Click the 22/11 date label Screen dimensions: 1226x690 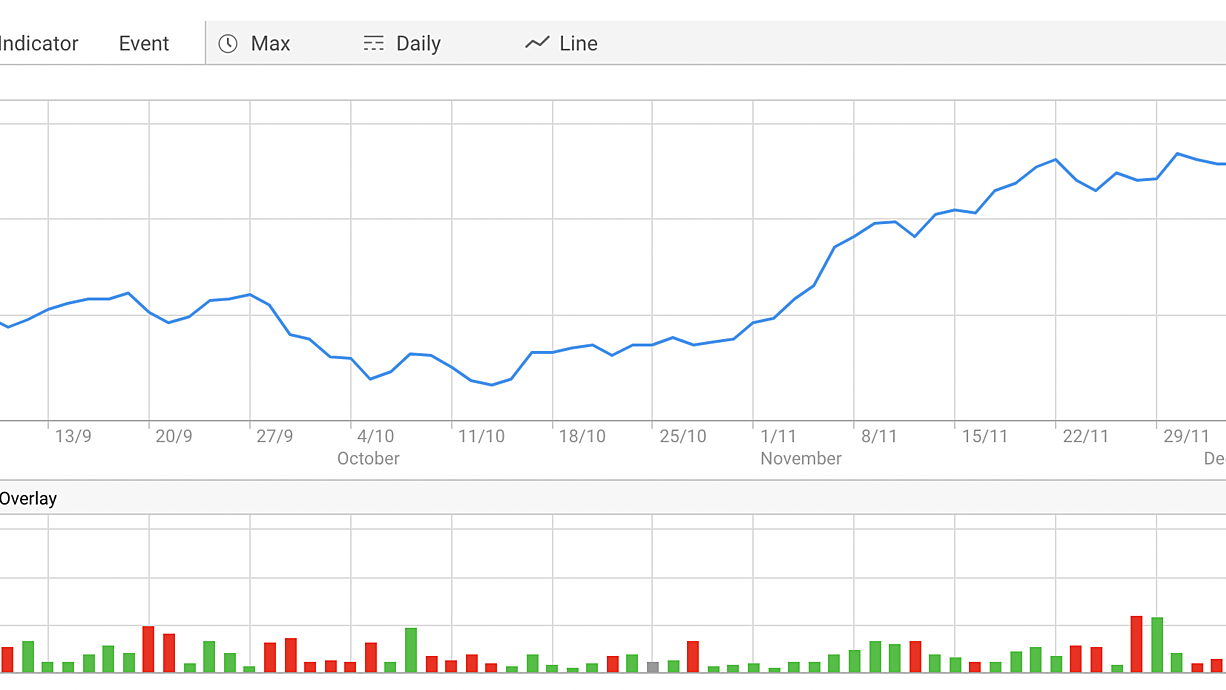point(1086,436)
